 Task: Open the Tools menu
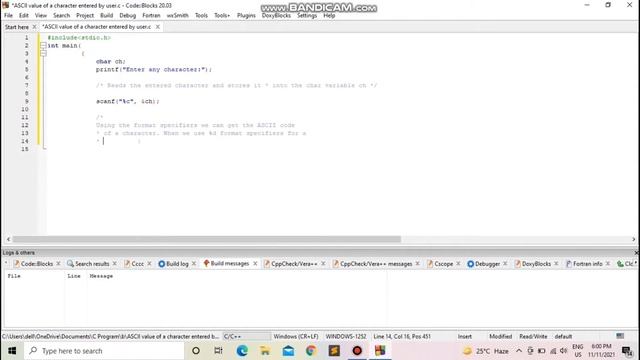click(x=201, y=16)
